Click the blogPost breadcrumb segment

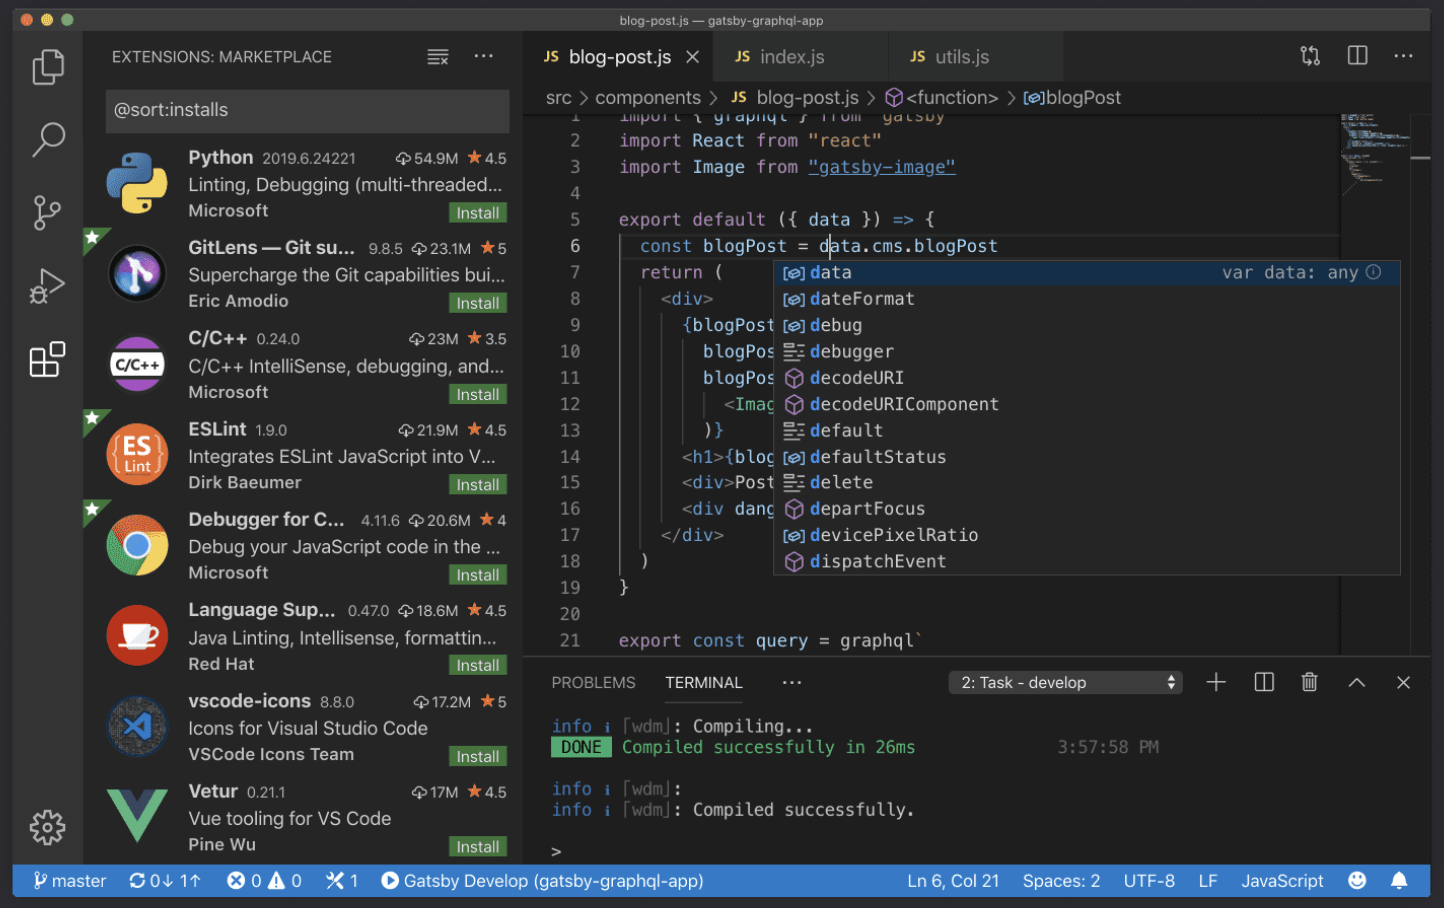[1072, 97]
